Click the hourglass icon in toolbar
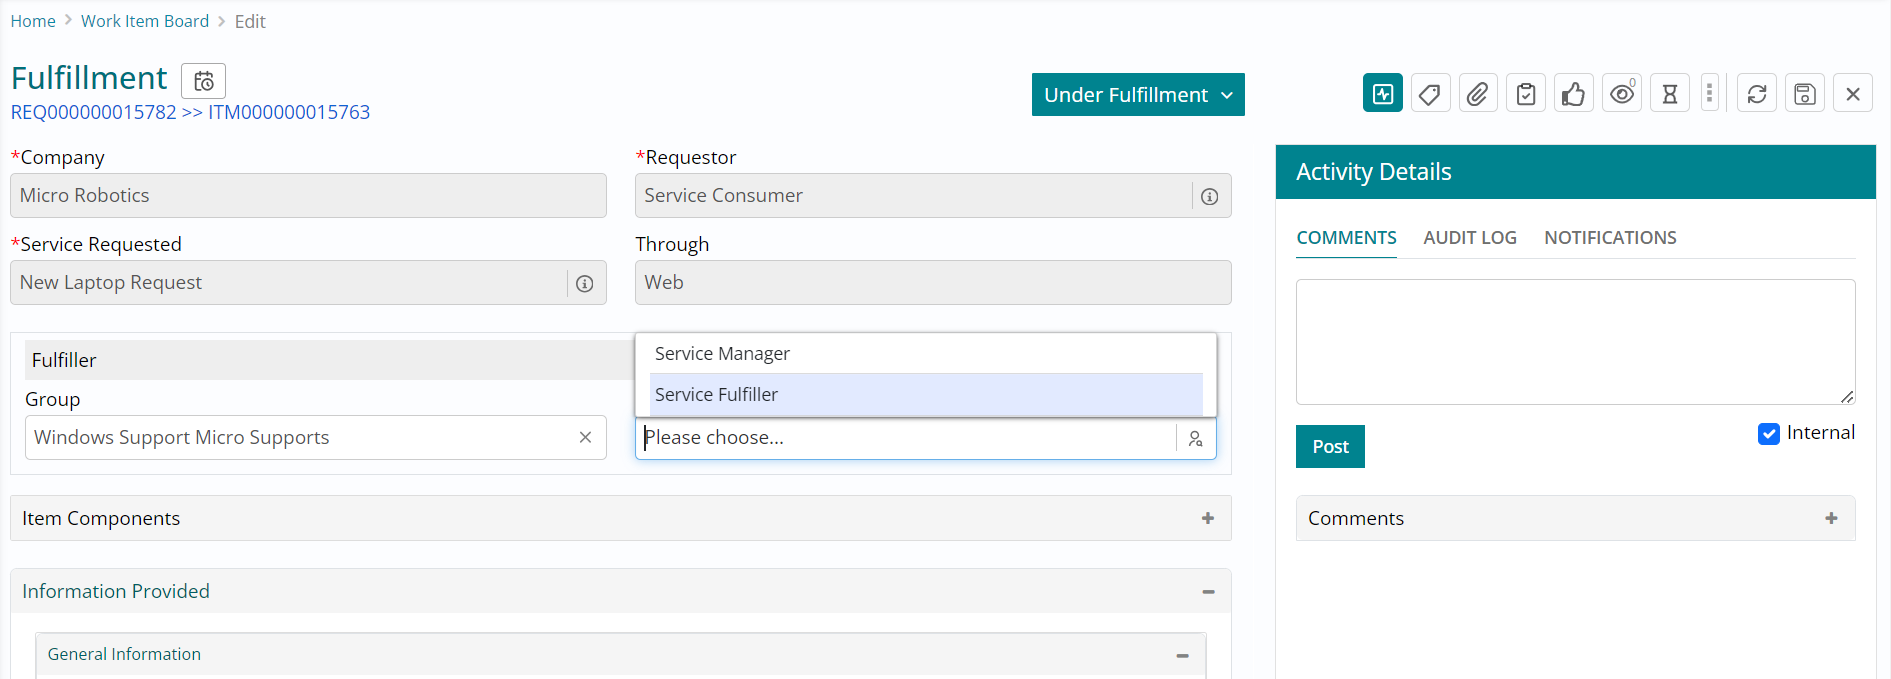 (x=1669, y=94)
